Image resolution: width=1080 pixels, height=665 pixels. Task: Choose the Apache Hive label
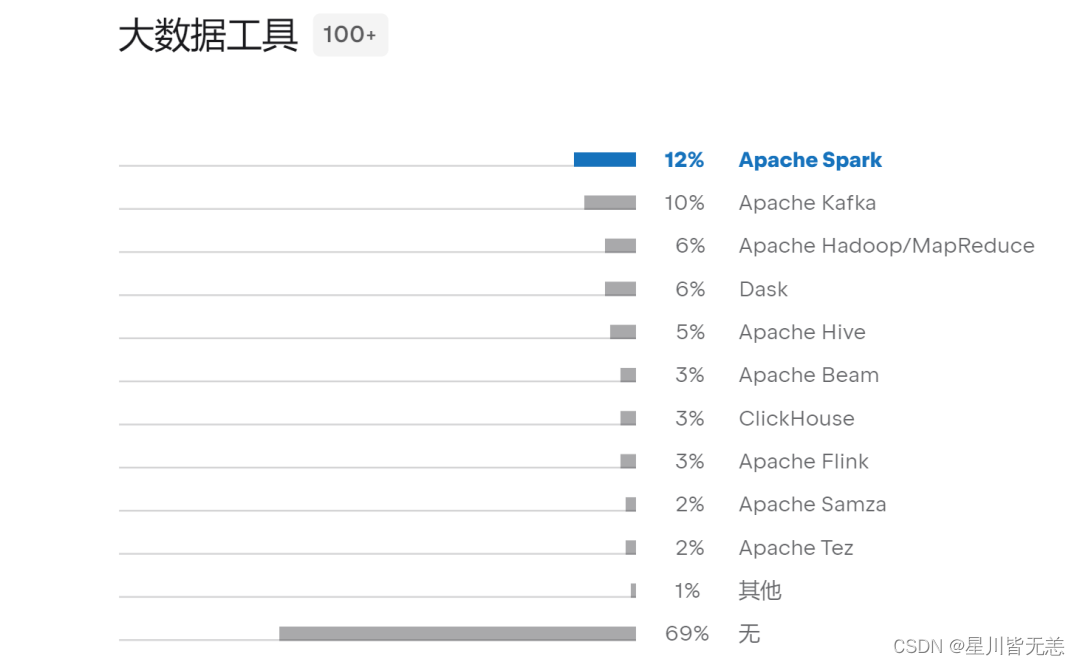point(802,332)
